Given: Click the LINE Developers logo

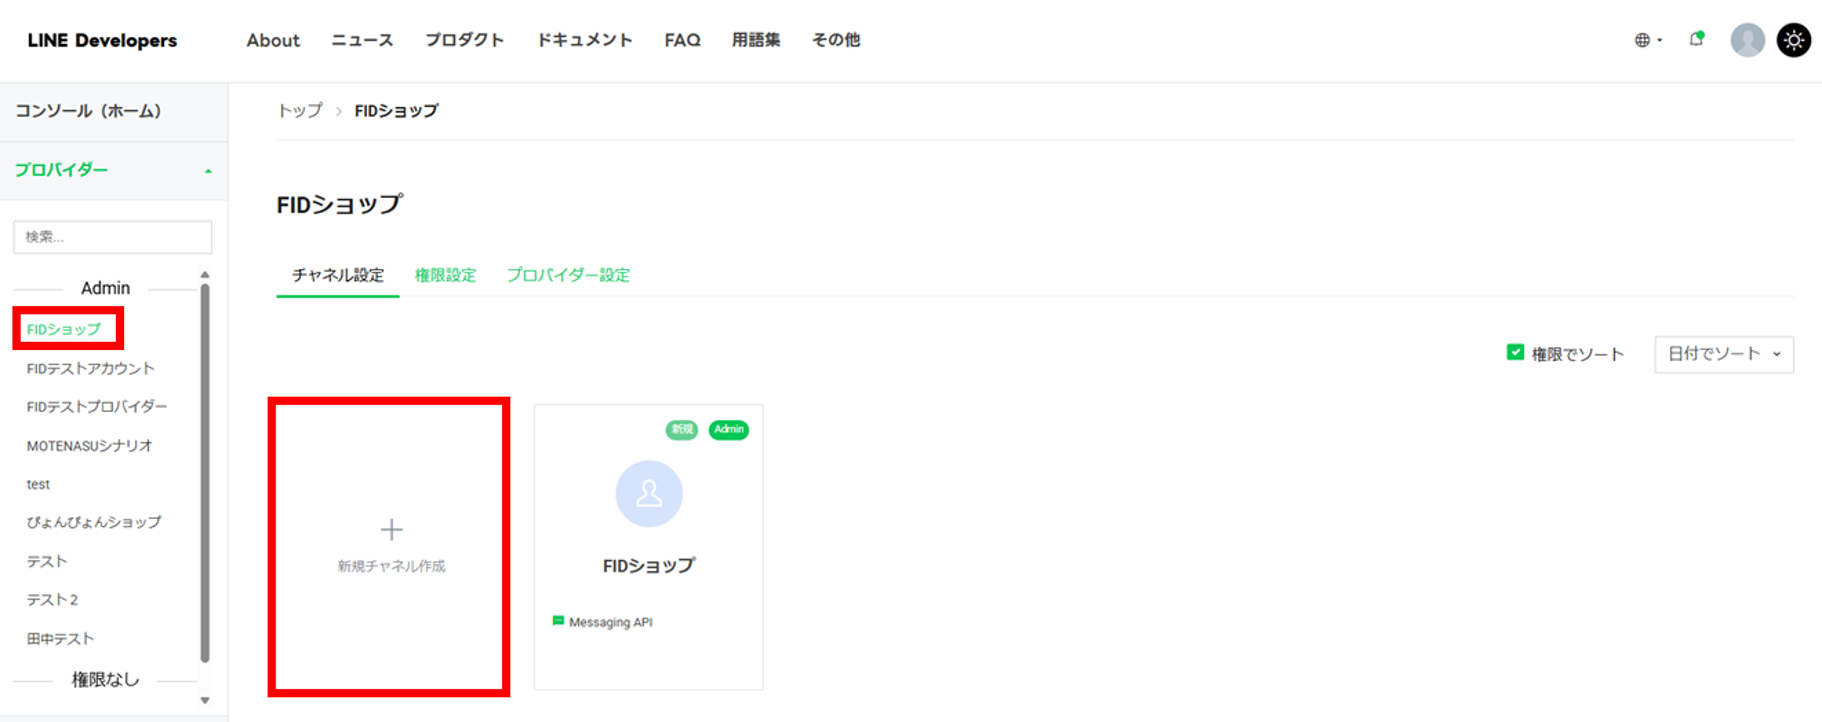Looking at the screenshot, I should (x=102, y=40).
